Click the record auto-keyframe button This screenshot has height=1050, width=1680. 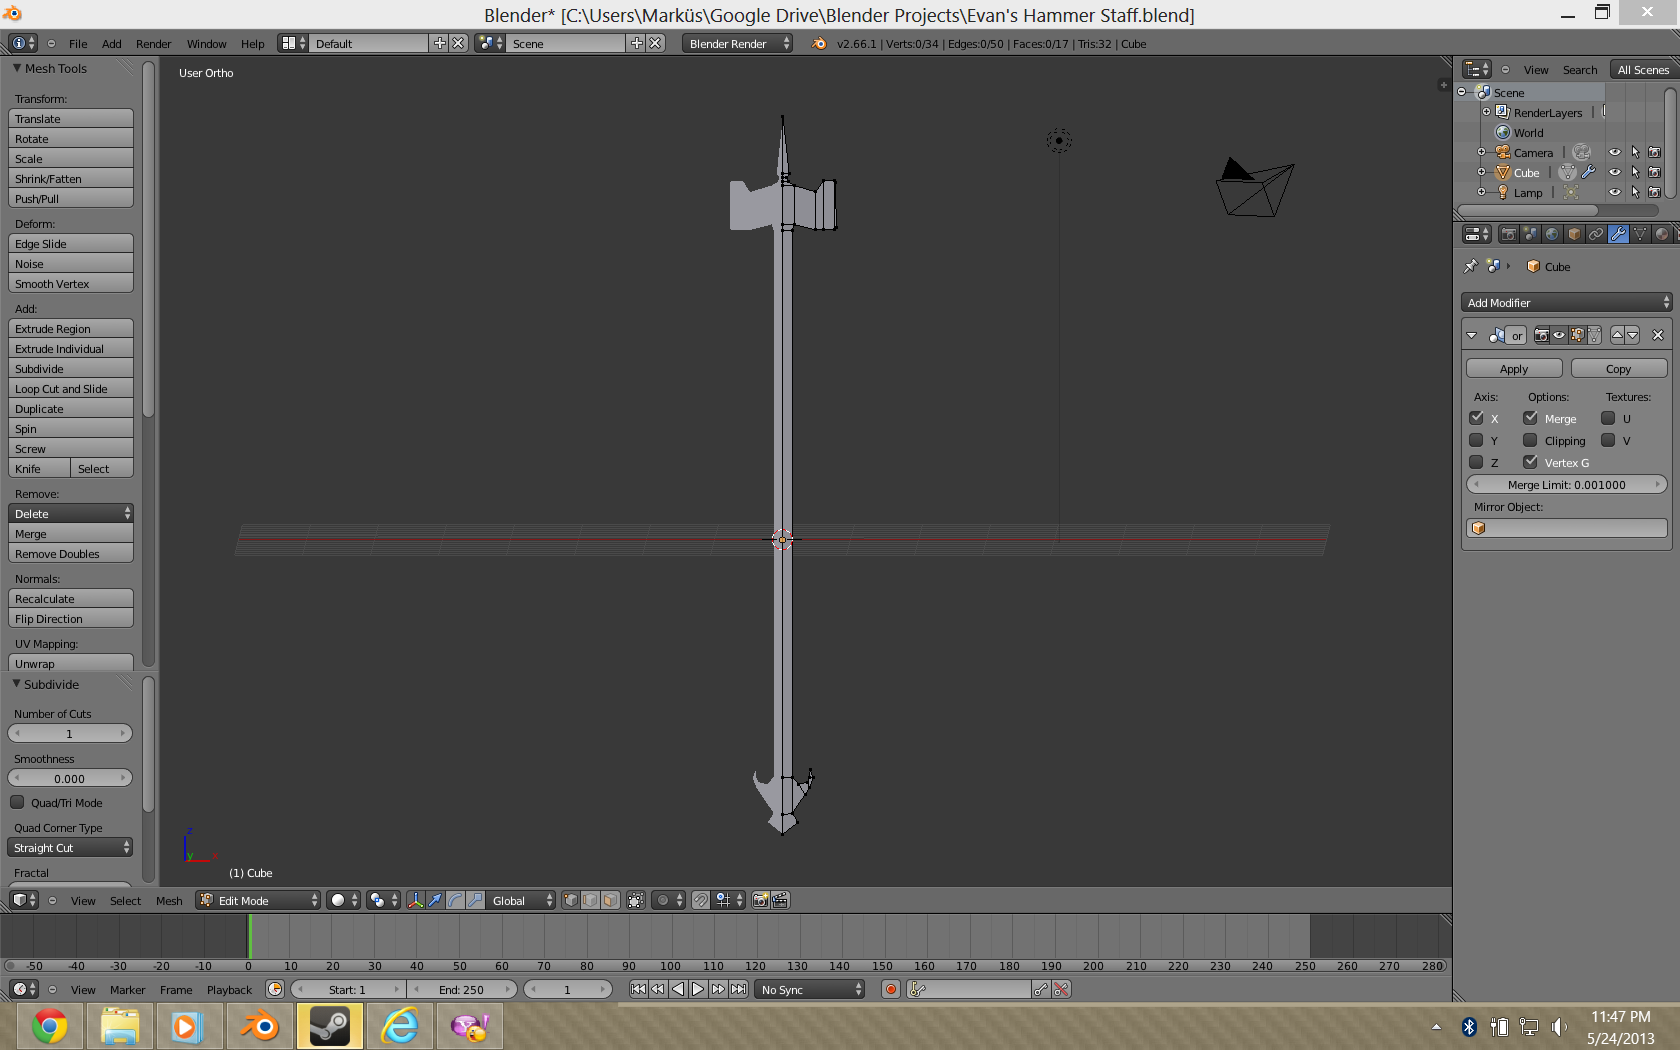pyautogui.click(x=890, y=989)
